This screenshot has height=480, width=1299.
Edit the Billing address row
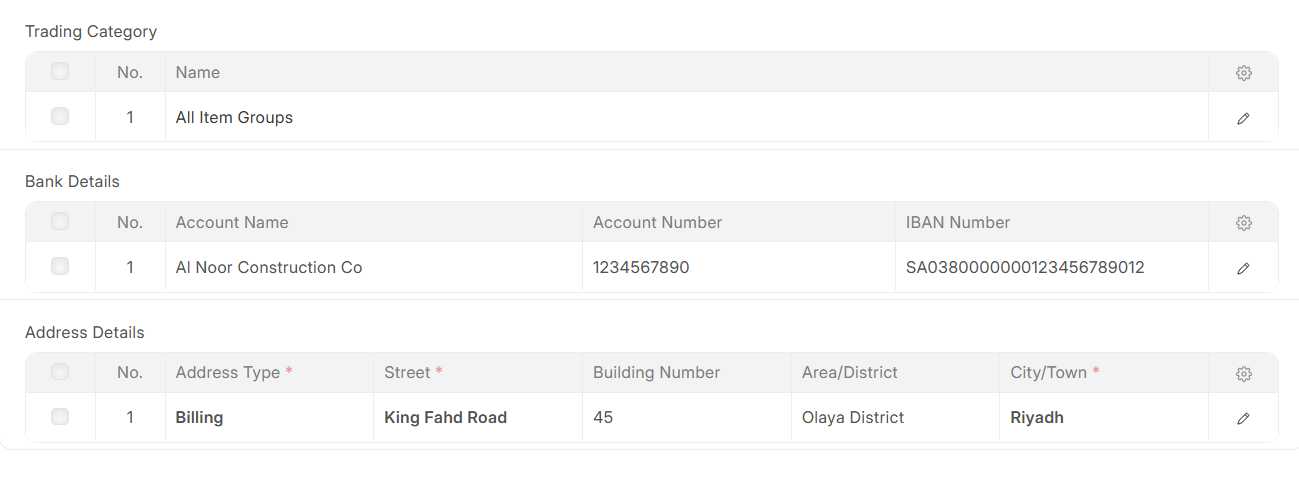[1243, 418]
